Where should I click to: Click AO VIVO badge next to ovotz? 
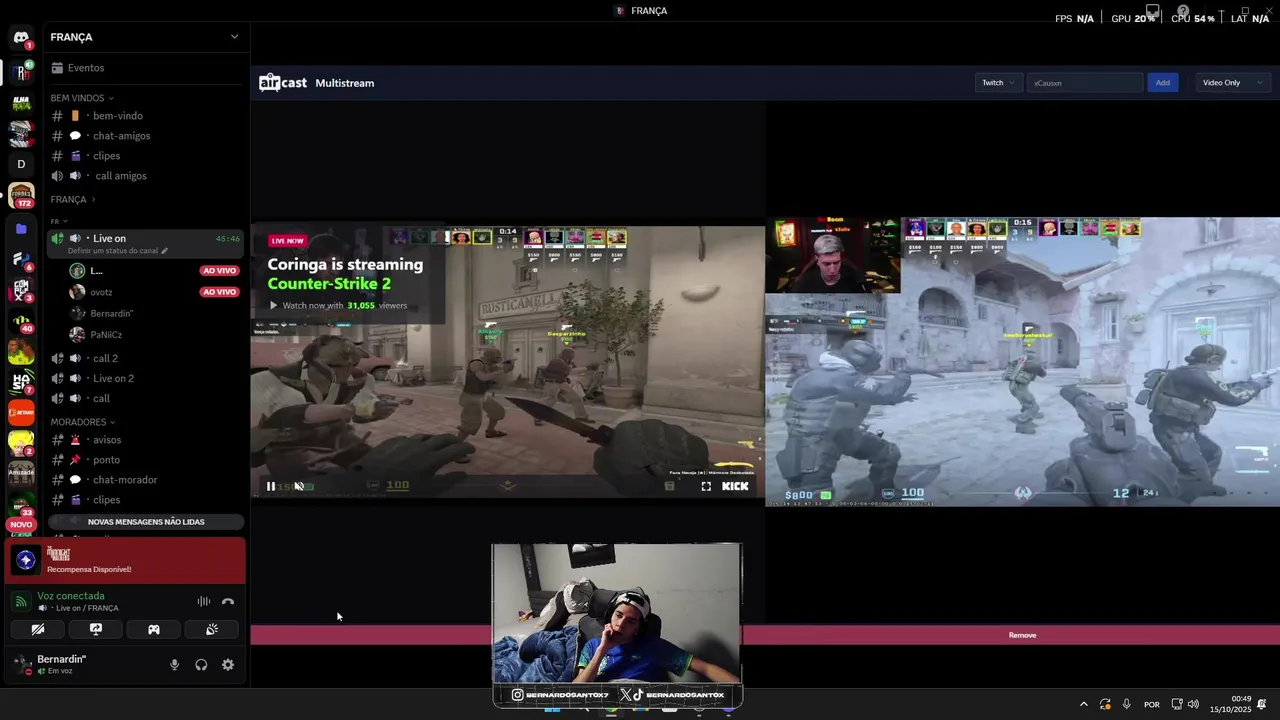(x=219, y=292)
